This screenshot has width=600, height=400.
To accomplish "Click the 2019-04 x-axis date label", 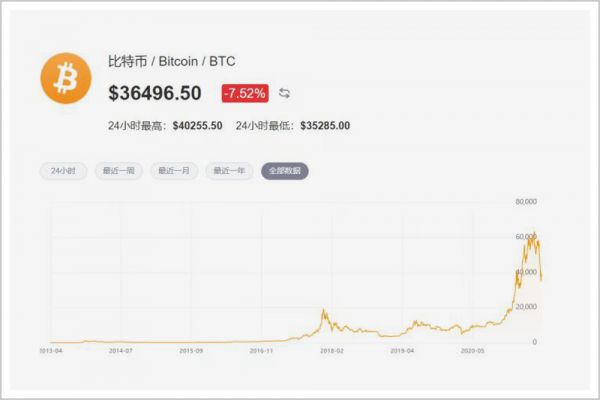I will (x=401, y=352).
